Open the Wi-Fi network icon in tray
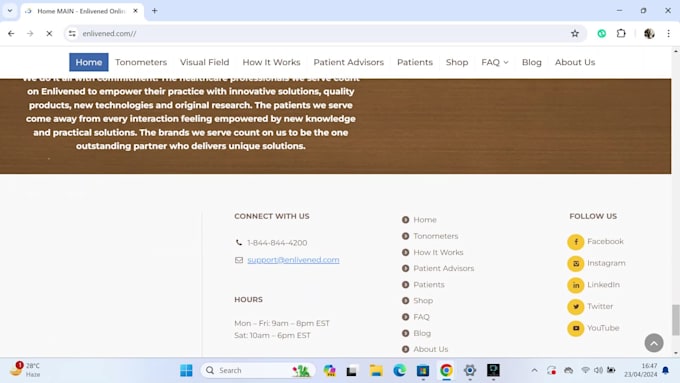The width and height of the screenshot is (680, 383). [585, 370]
